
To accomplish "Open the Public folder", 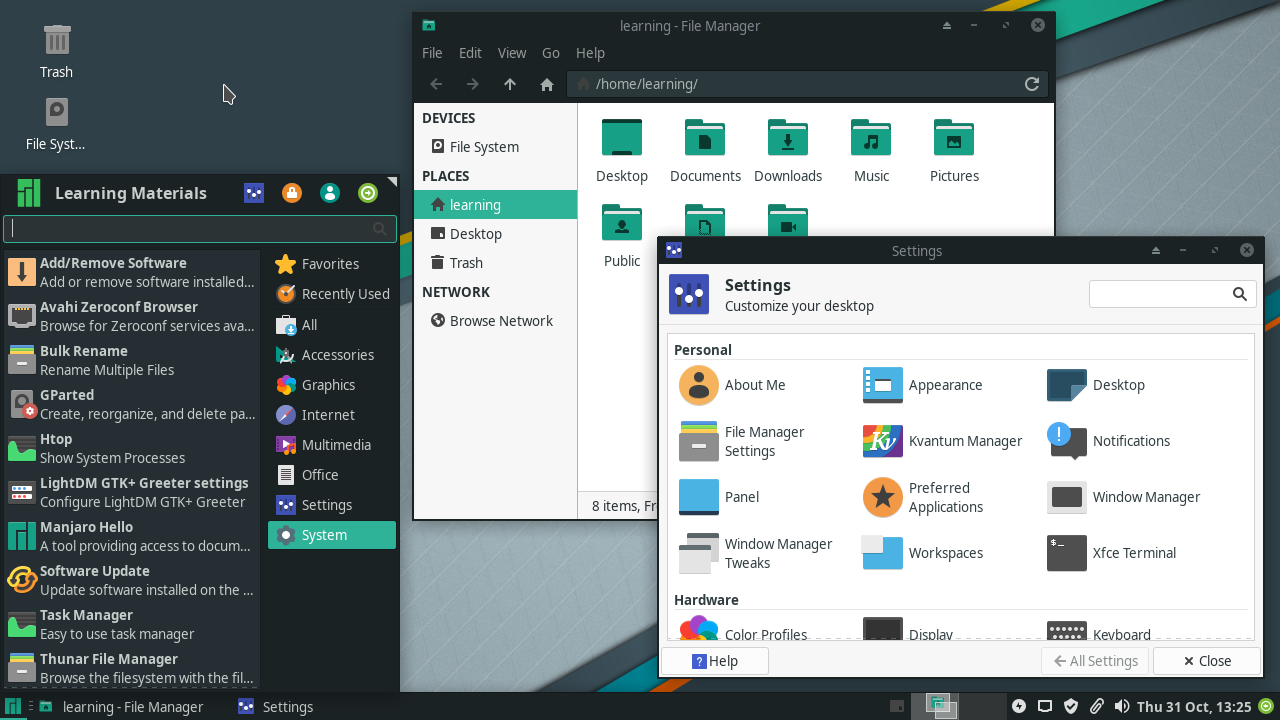I will tap(622, 235).
